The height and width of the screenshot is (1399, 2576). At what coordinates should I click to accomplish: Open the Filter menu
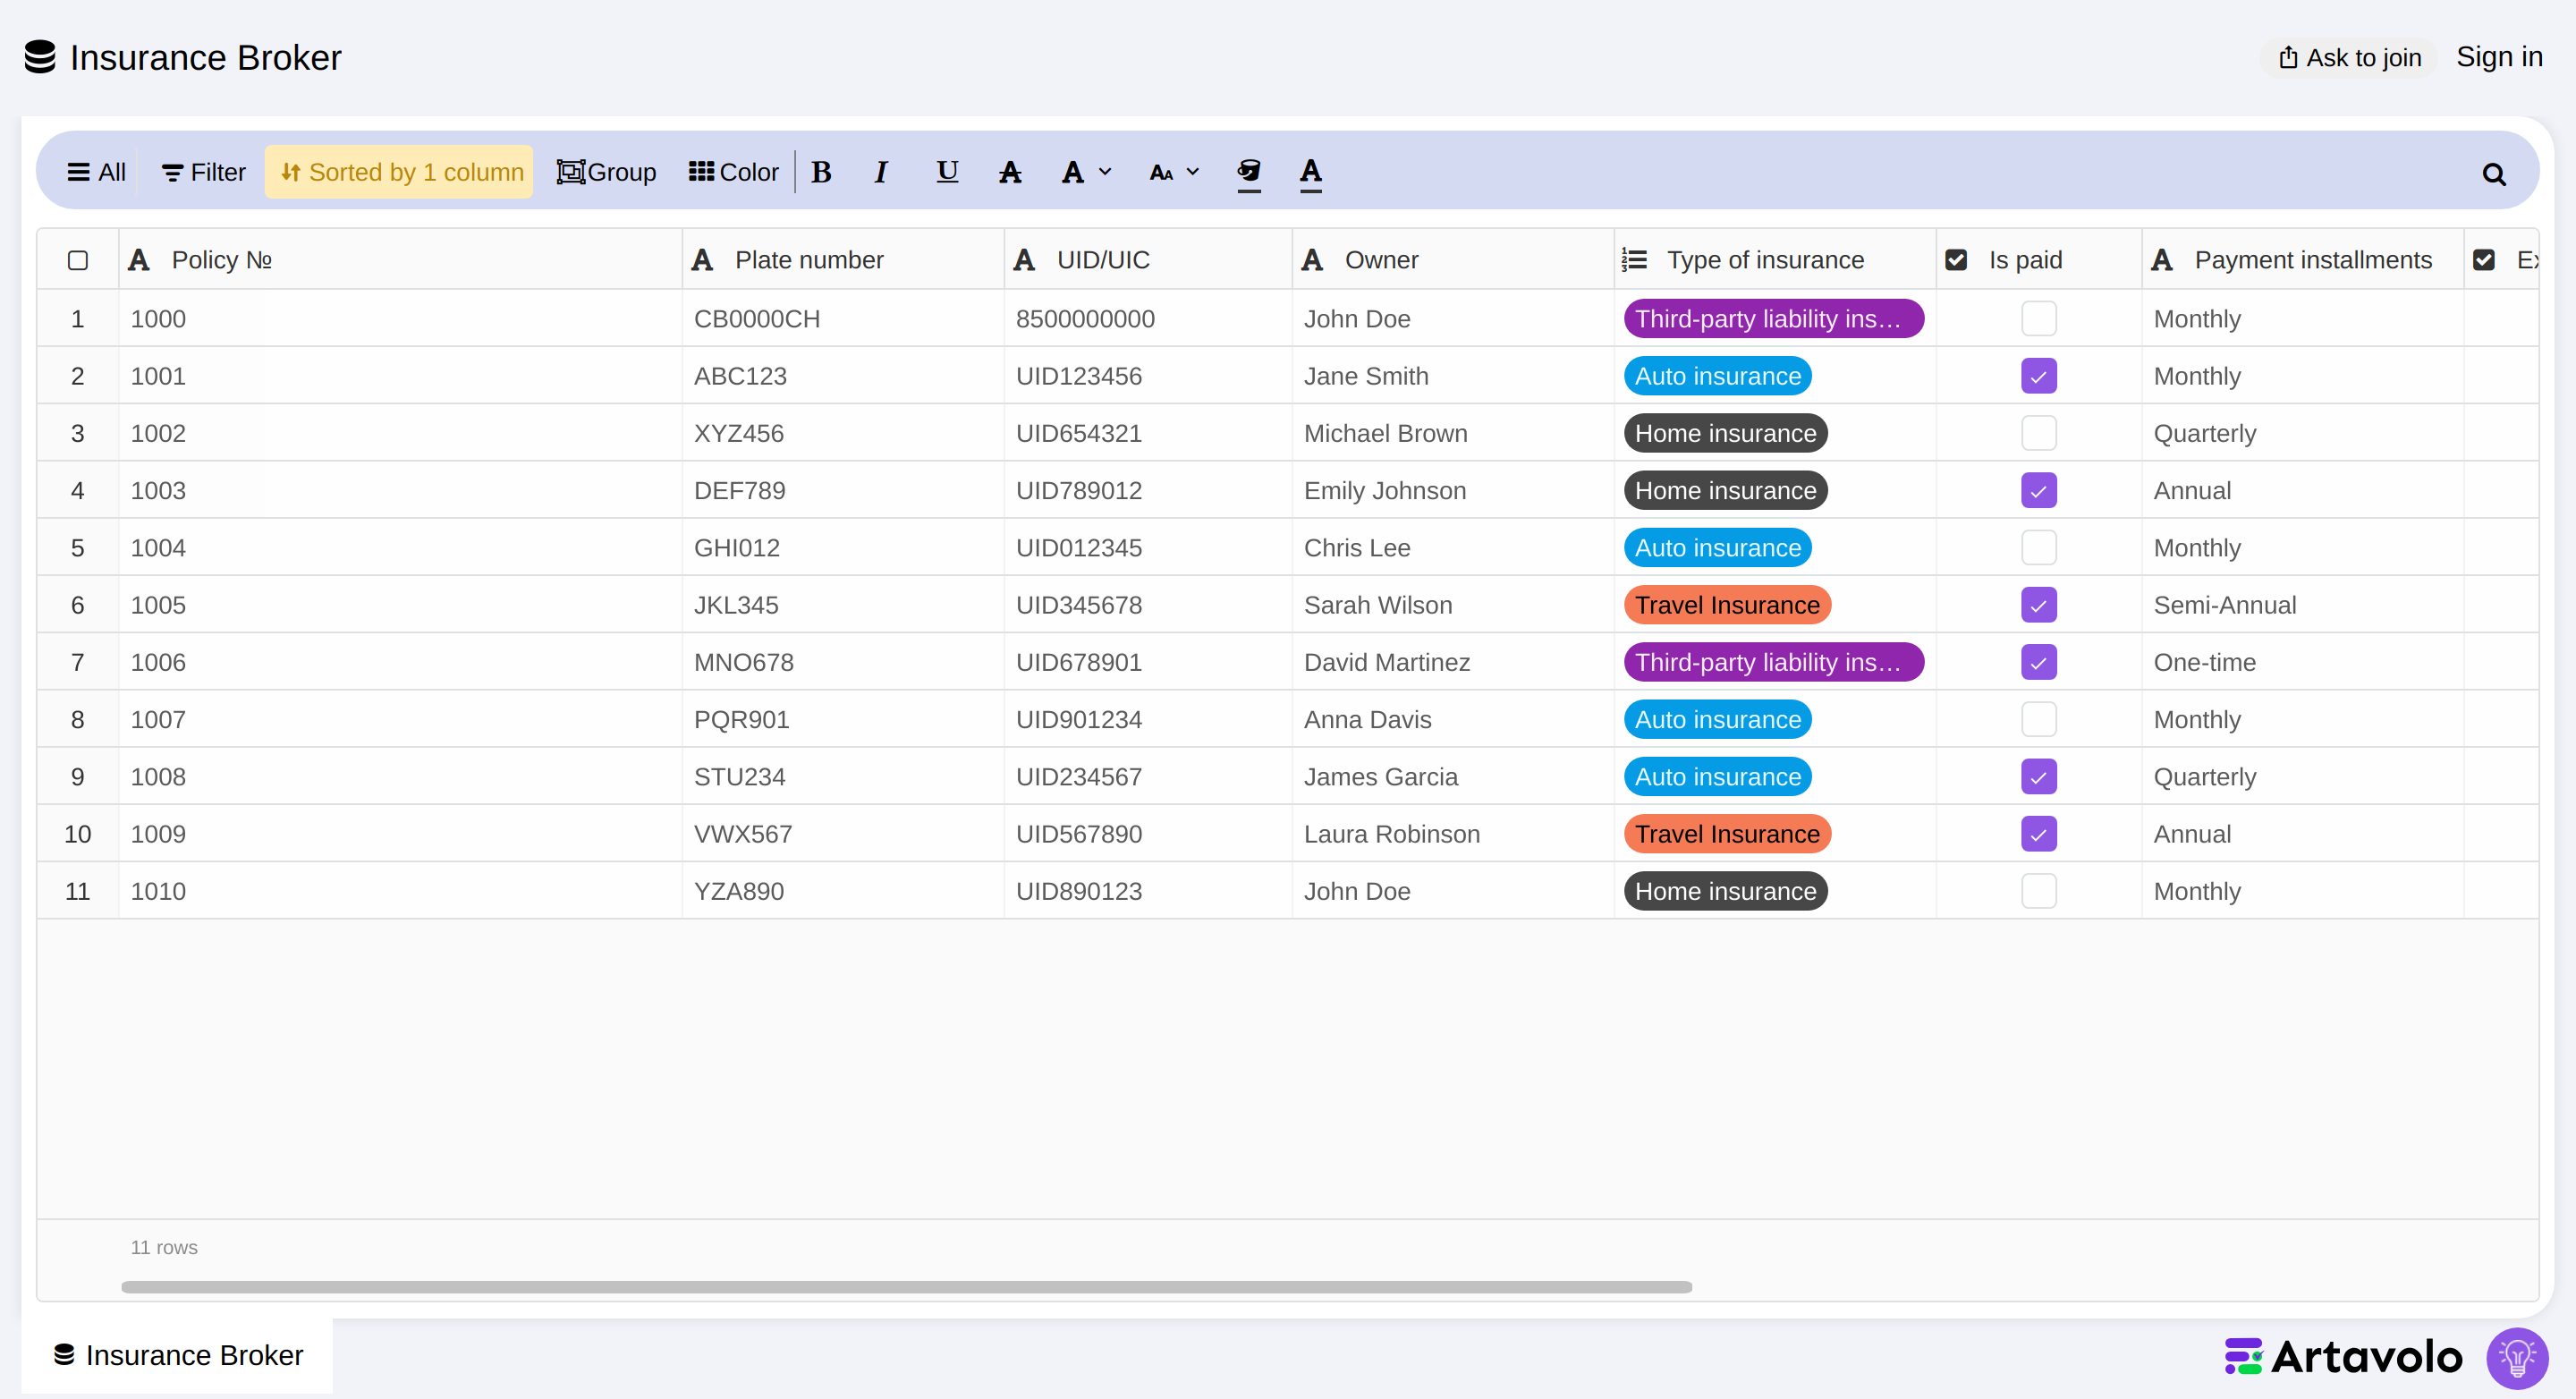coord(204,172)
